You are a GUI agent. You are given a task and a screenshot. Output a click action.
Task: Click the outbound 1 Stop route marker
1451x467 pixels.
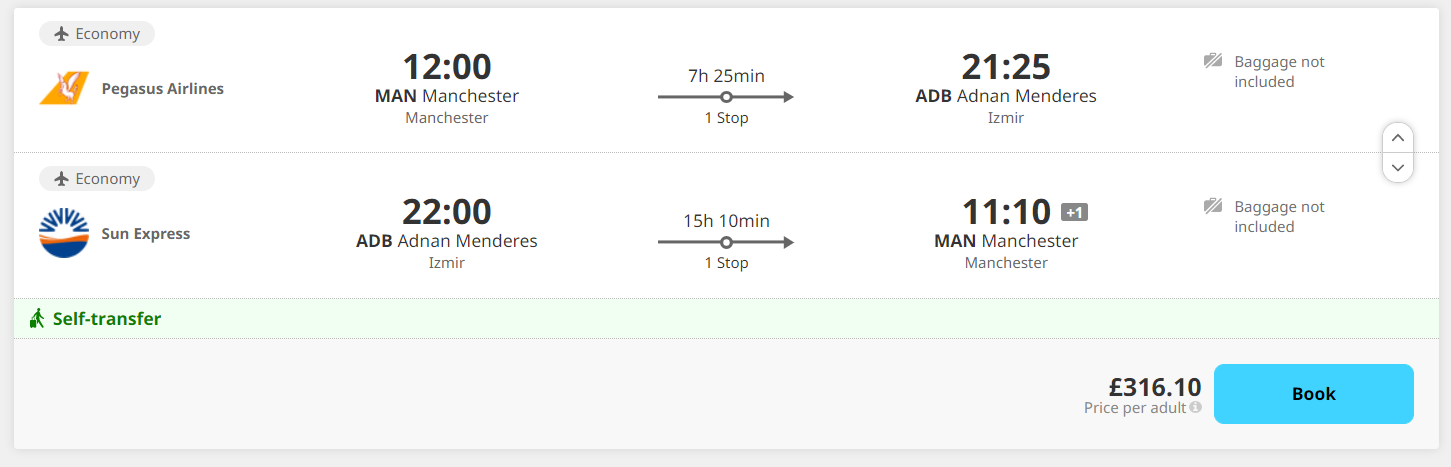click(x=726, y=97)
